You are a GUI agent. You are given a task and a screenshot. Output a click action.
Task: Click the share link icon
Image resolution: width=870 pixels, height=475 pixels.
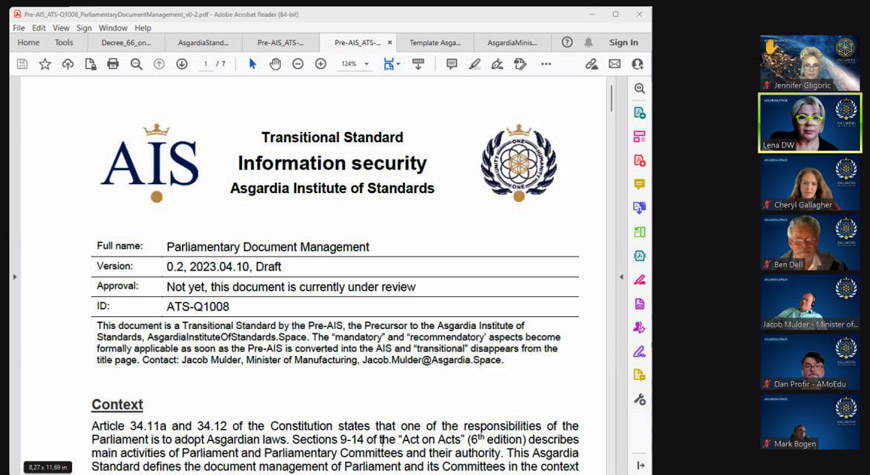(591, 64)
